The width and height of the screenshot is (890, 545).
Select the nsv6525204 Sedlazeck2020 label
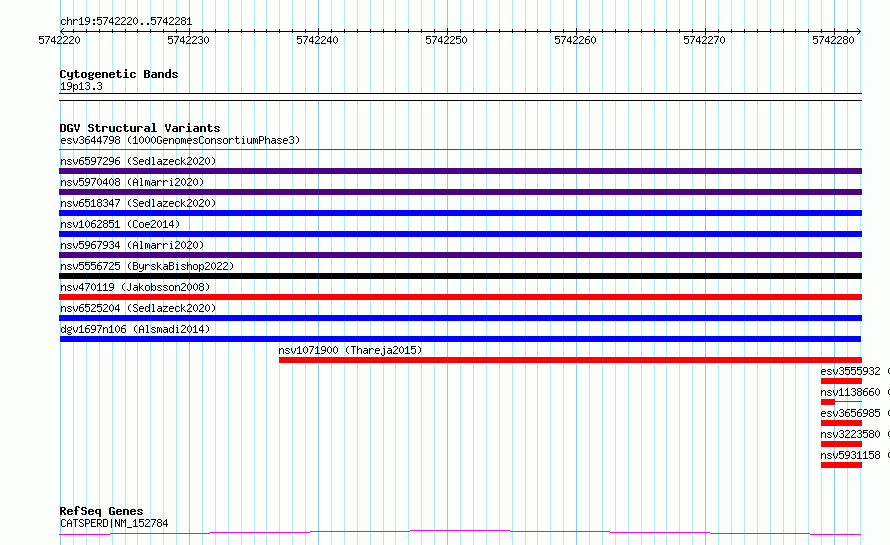tap(138, 308)
